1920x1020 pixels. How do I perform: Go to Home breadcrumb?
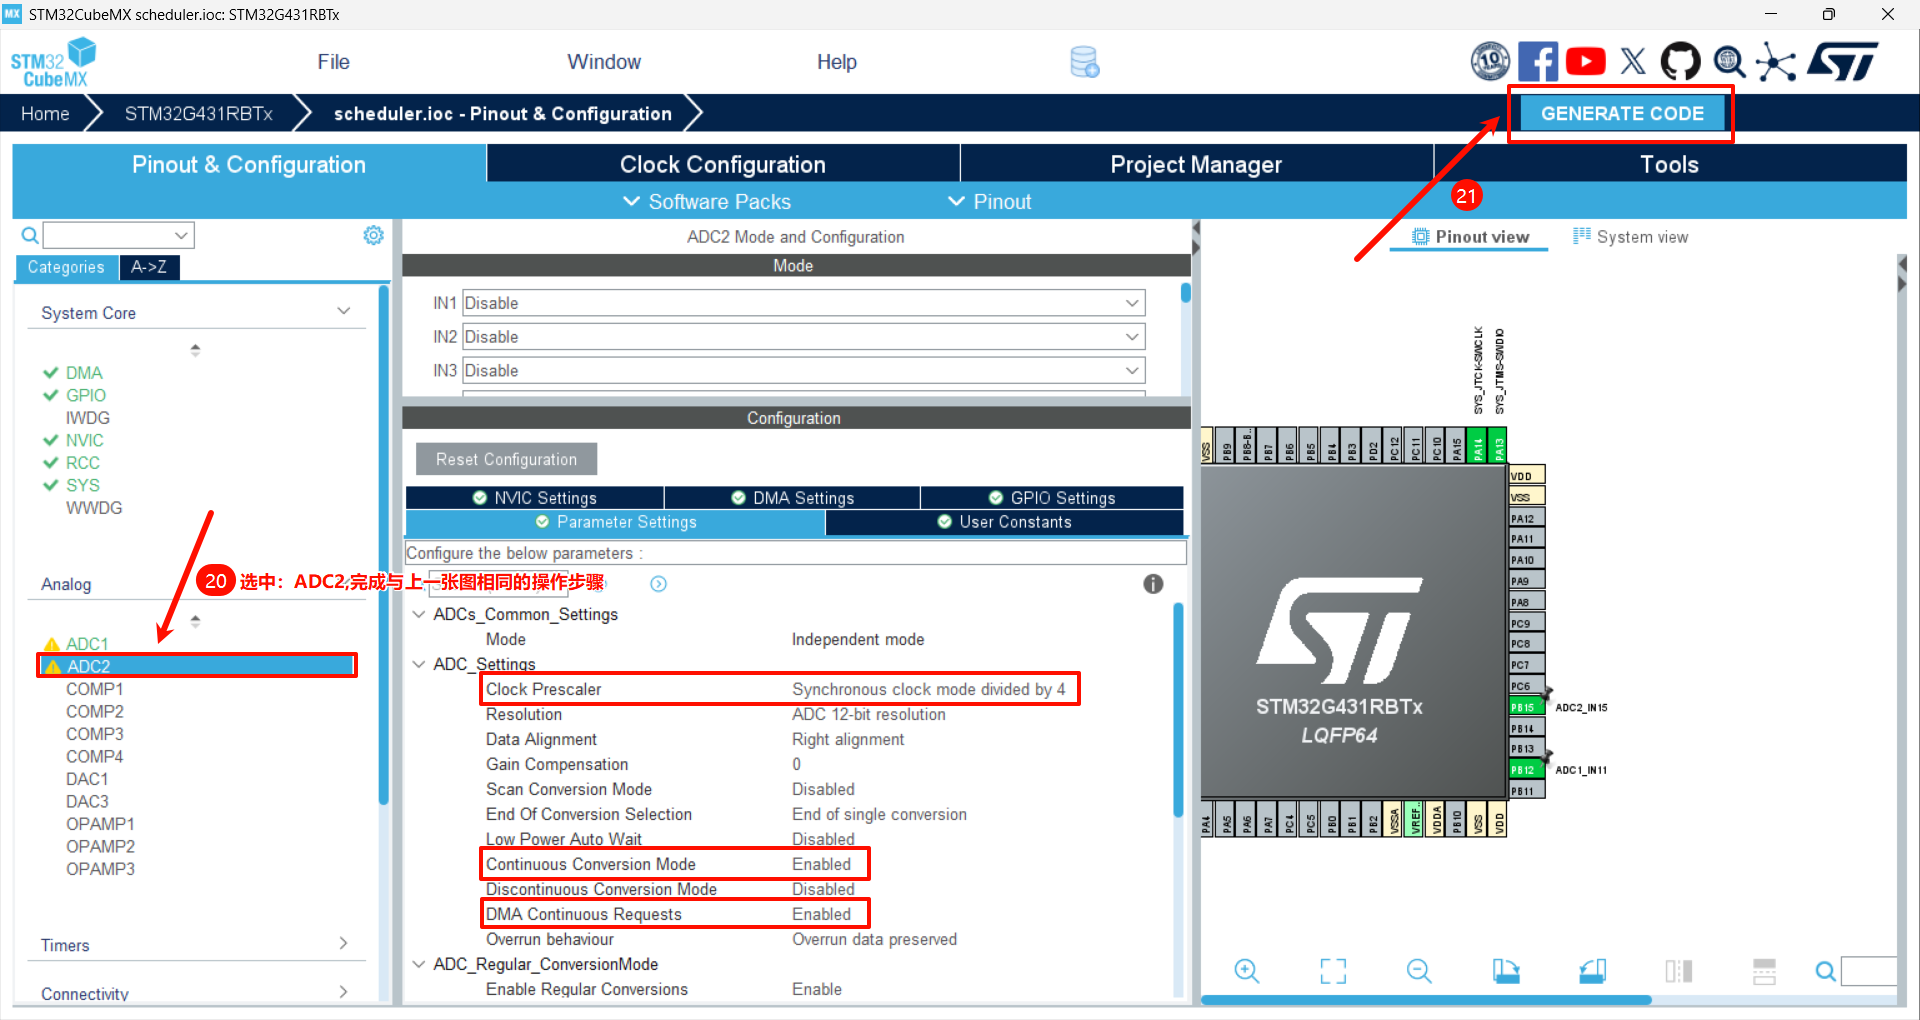click(45, 114)
